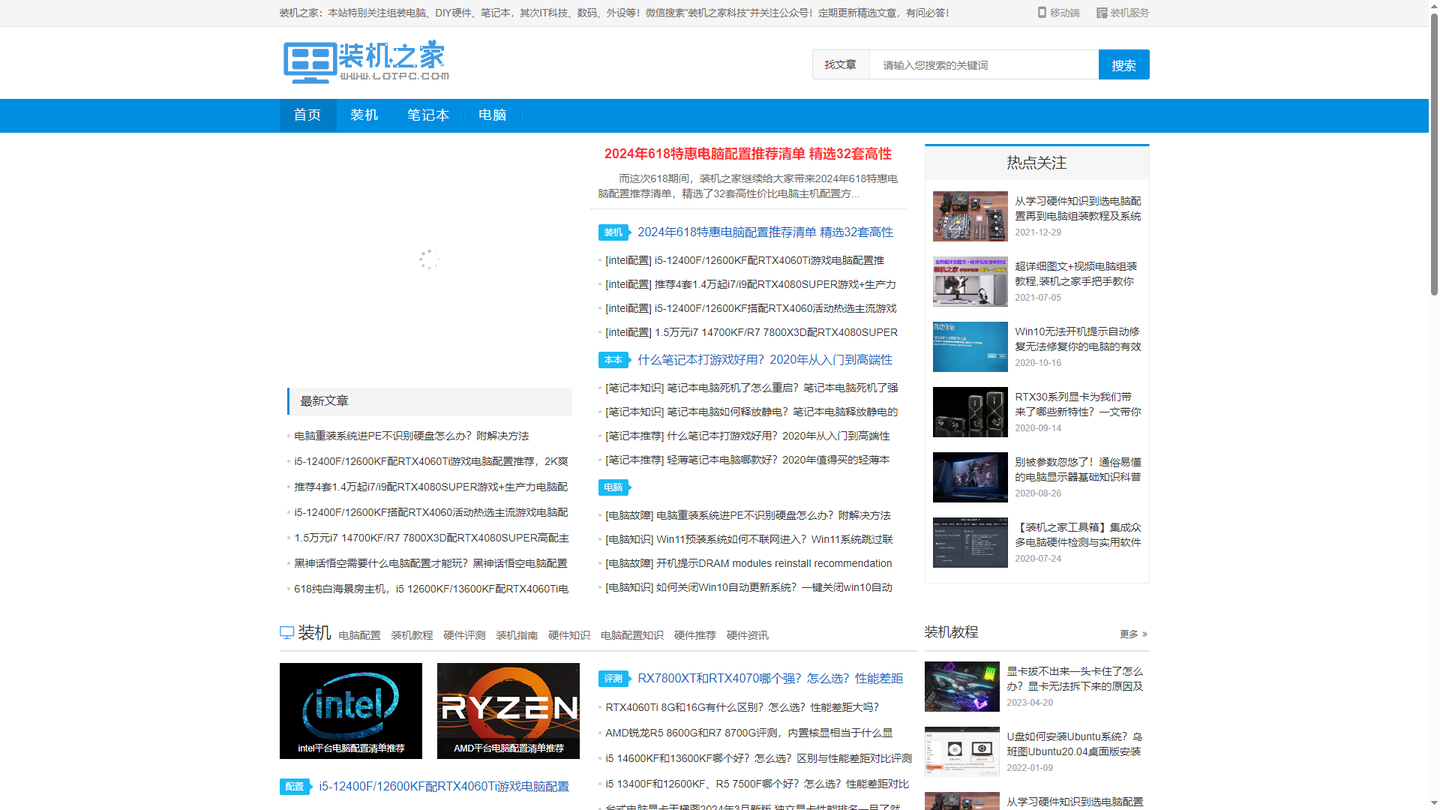Click thumbnail for U盘如何安装Ubuntu系统 tutorial
This screenshot has height=810, width=1440.
(962, 751)
